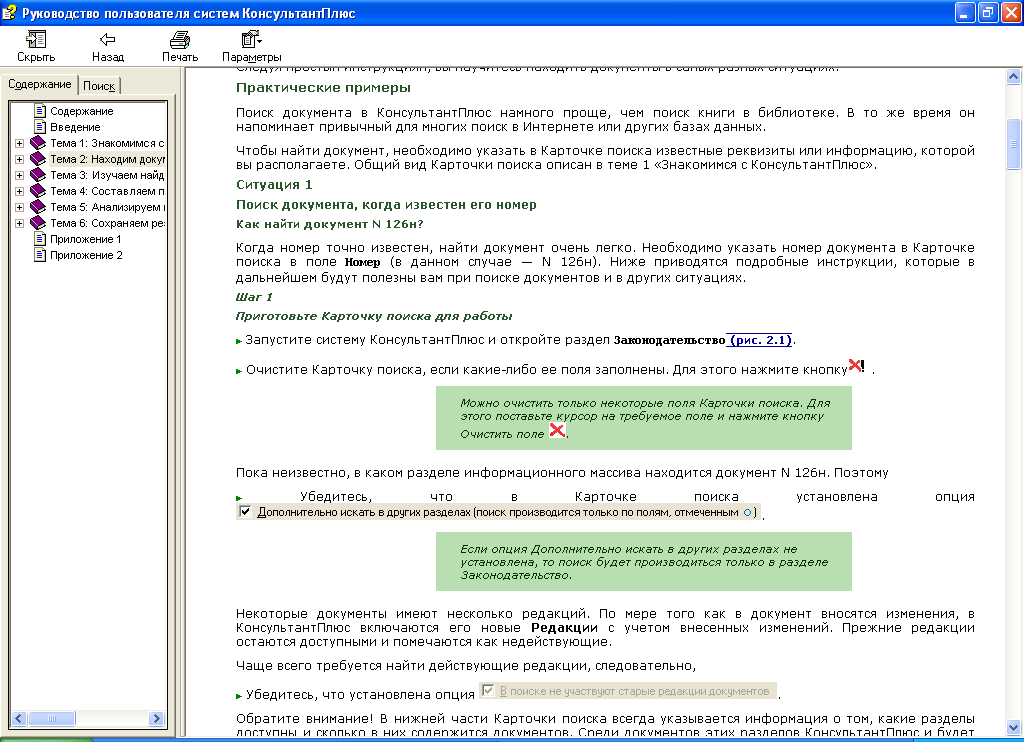
Task: Click the Приложение 1 page icon
Action: tap(40, 238)
